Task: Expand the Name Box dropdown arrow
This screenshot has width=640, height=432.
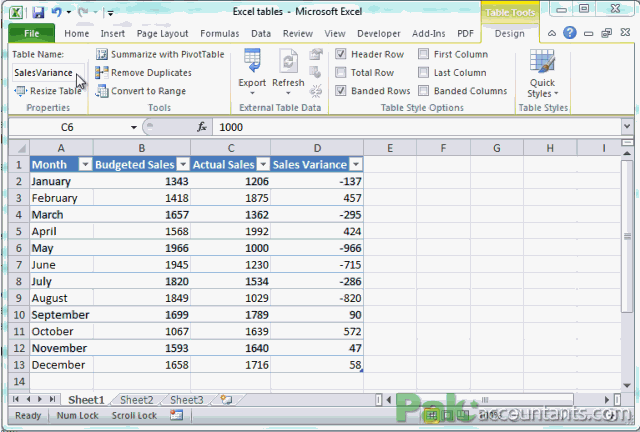Action: [133, 127]
